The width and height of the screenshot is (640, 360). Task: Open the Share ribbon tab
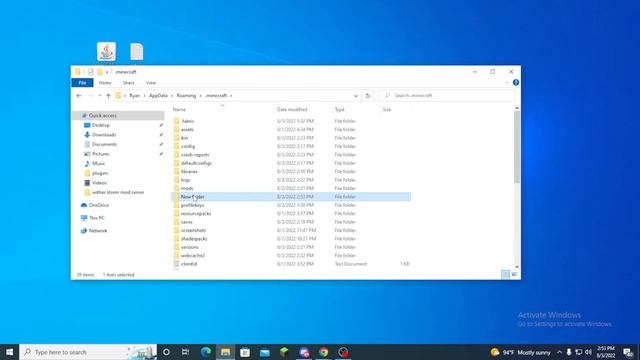pos(128,82)
